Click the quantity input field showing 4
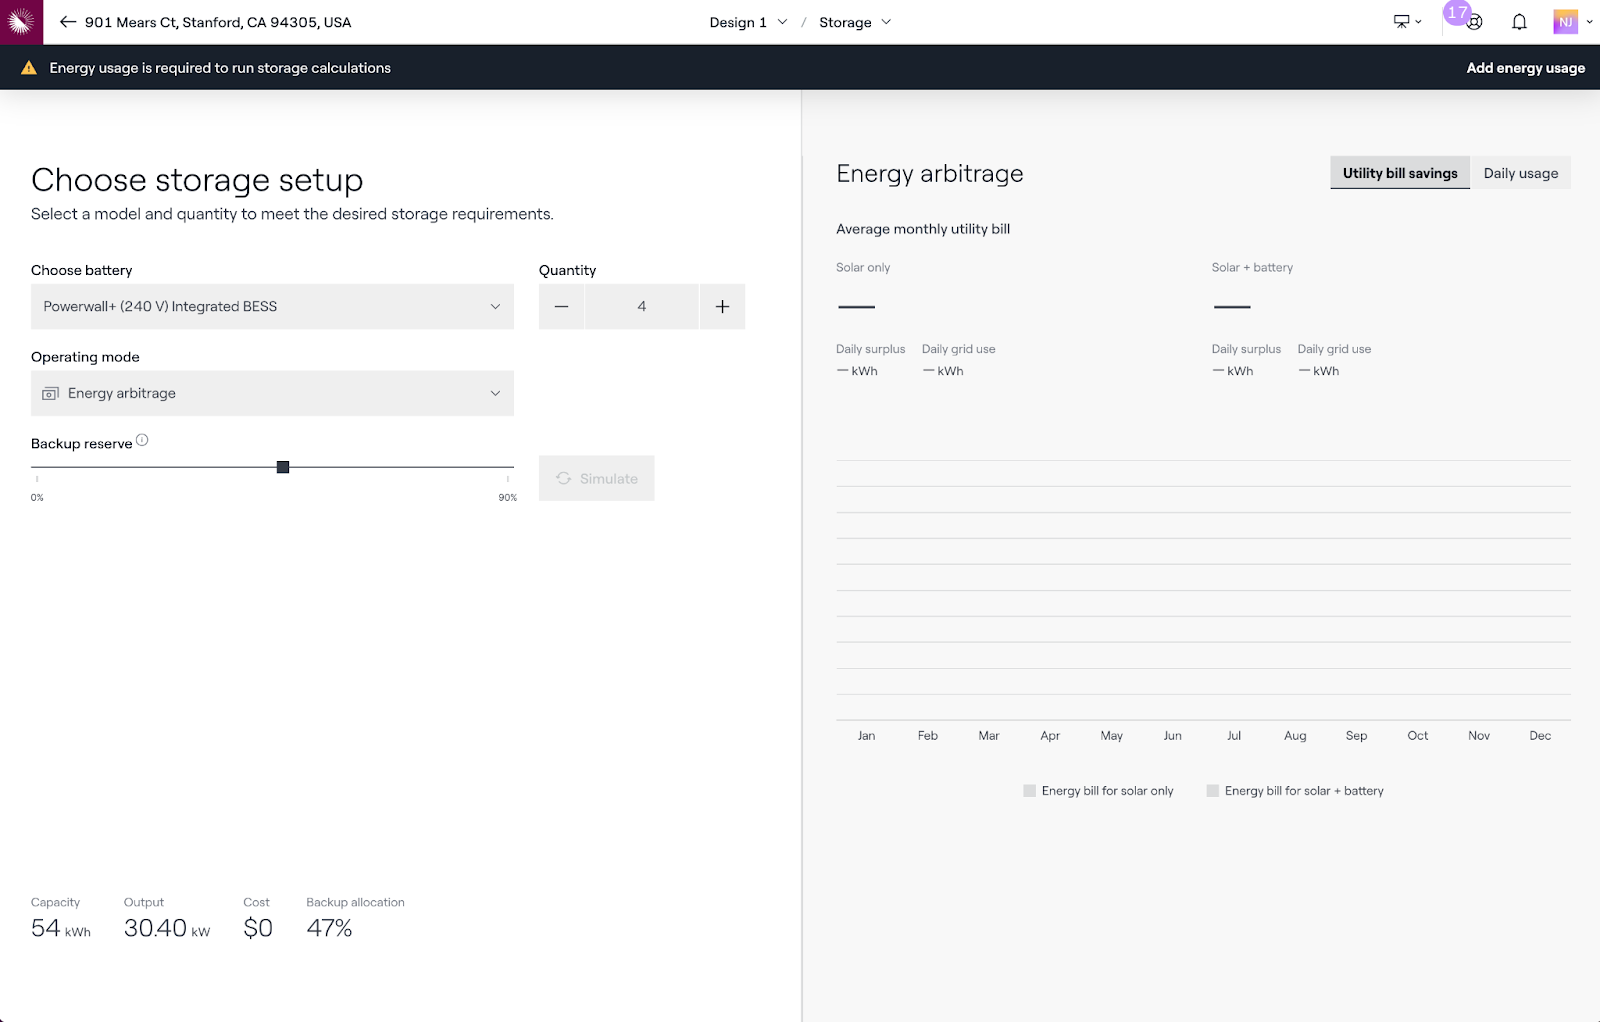 tap(641, 307)
